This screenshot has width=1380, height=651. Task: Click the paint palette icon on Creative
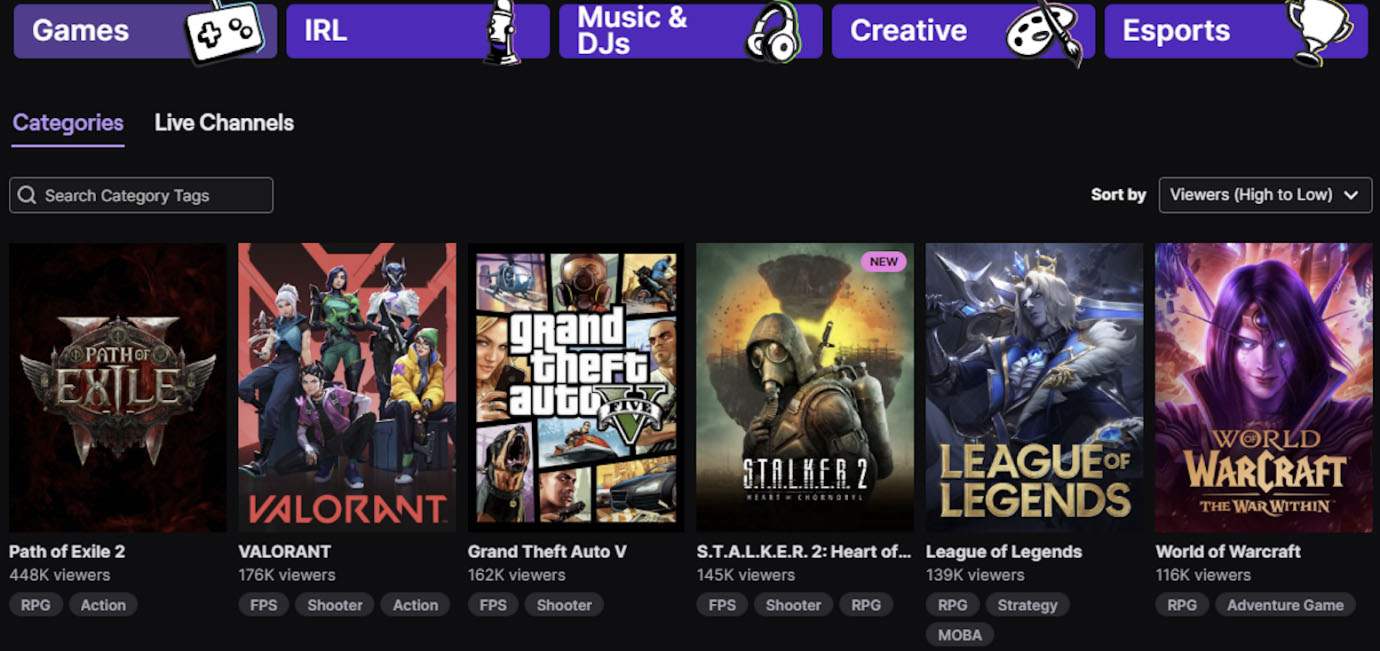[1043, 33]
